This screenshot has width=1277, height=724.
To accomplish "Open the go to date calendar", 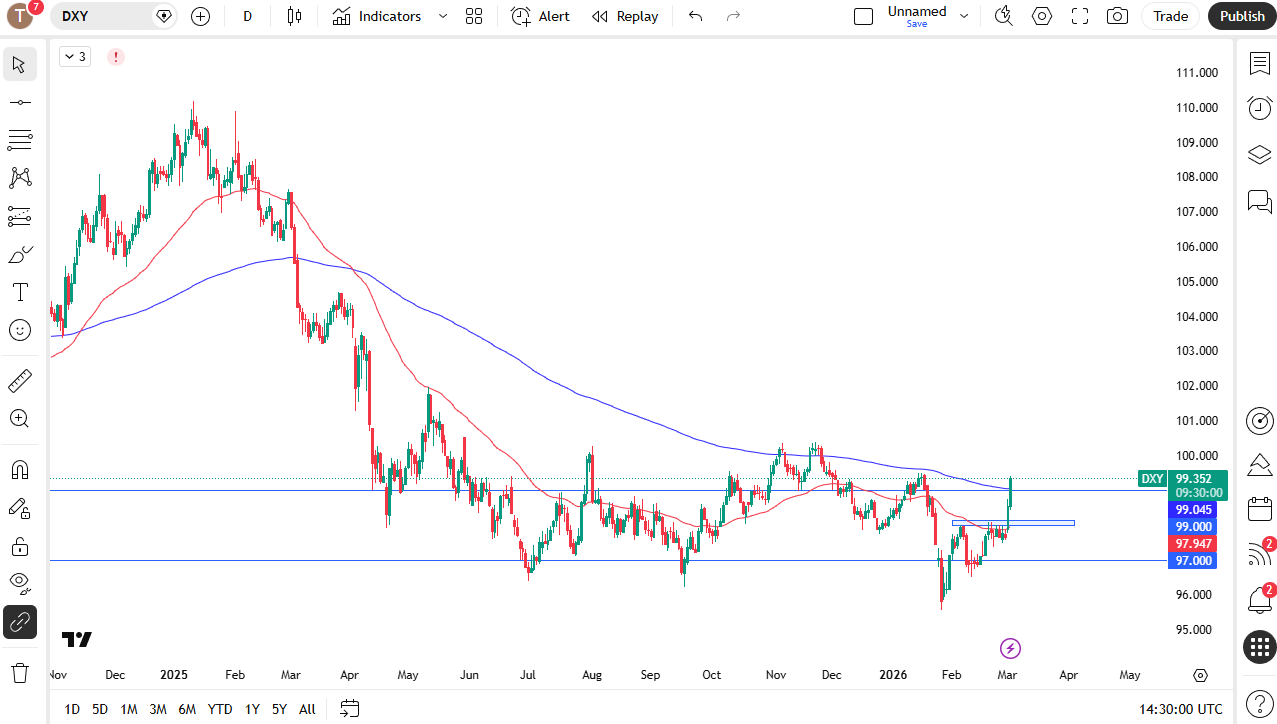I will pyautogui.click(x=349, y=709).
